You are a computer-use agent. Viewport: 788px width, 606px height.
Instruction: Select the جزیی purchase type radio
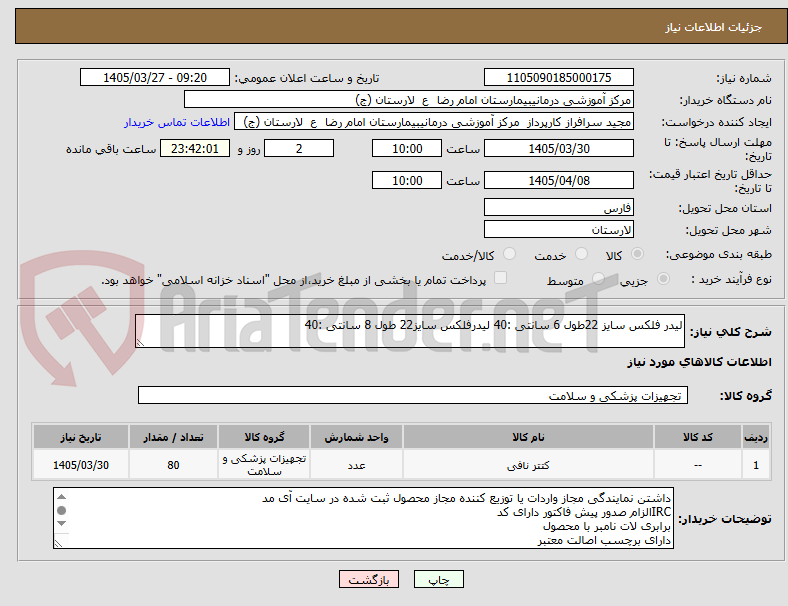(663, 278)
